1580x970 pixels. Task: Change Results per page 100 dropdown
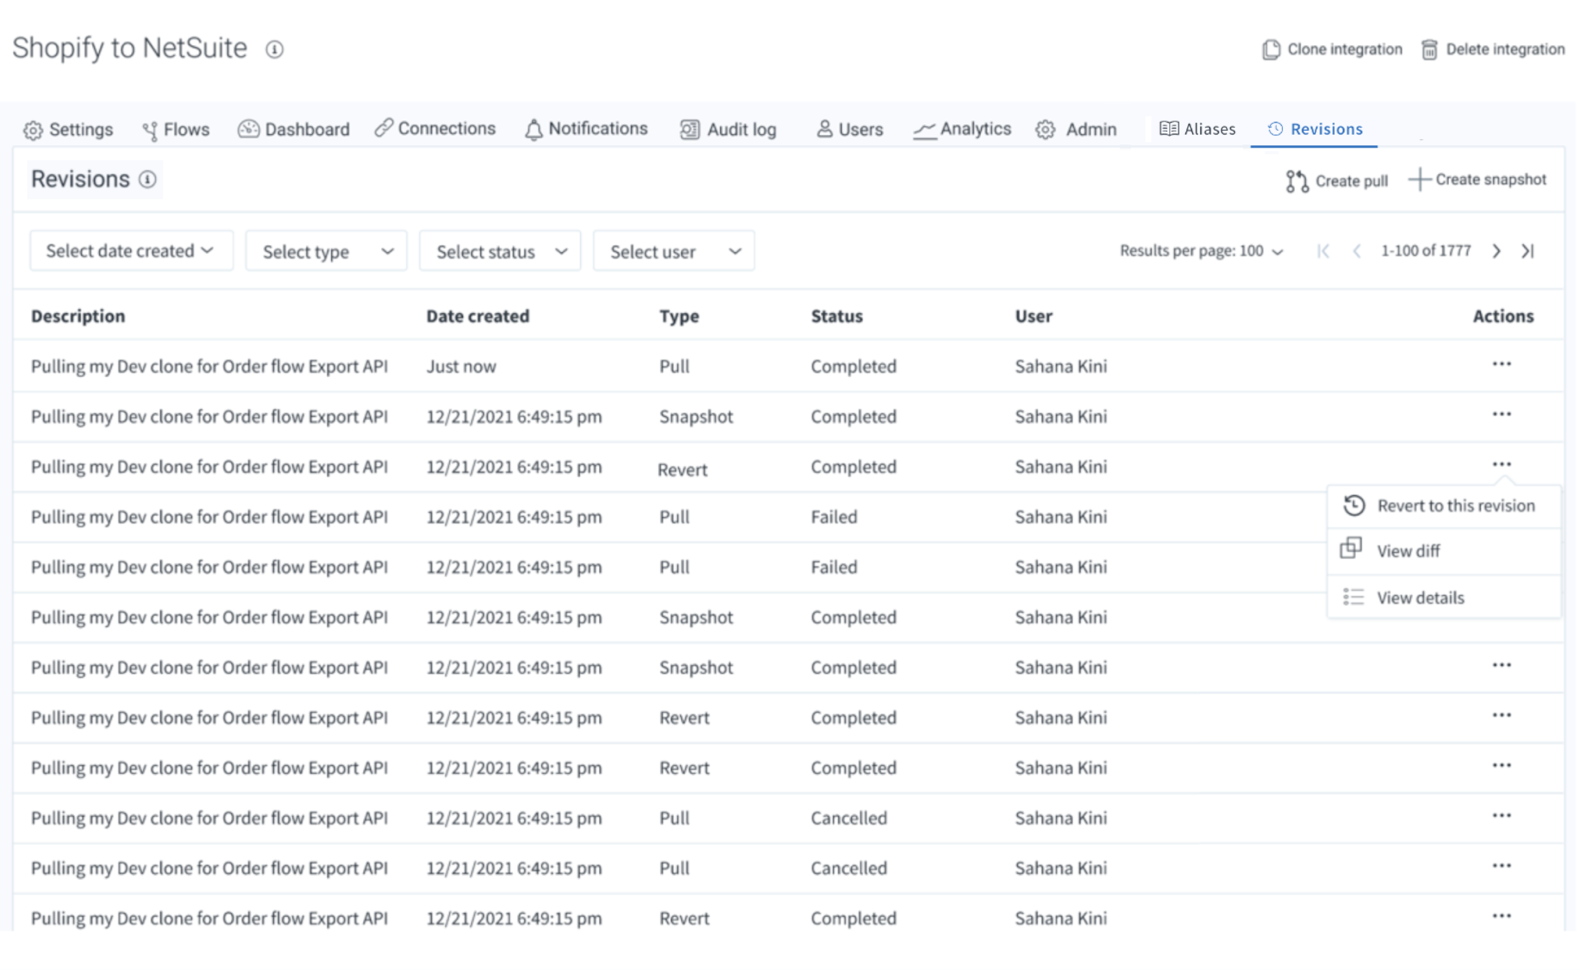pyautogui.click(x=1201, y=251)
